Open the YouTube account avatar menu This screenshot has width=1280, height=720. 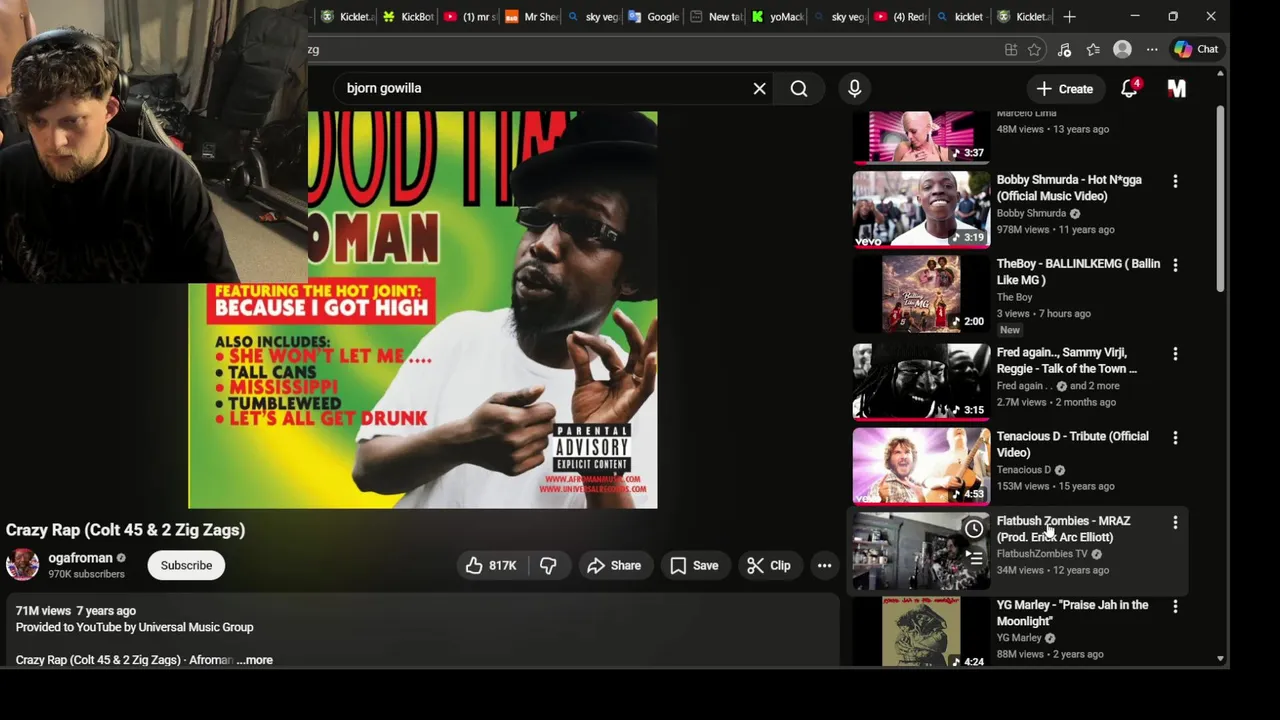pos(1177,89)
